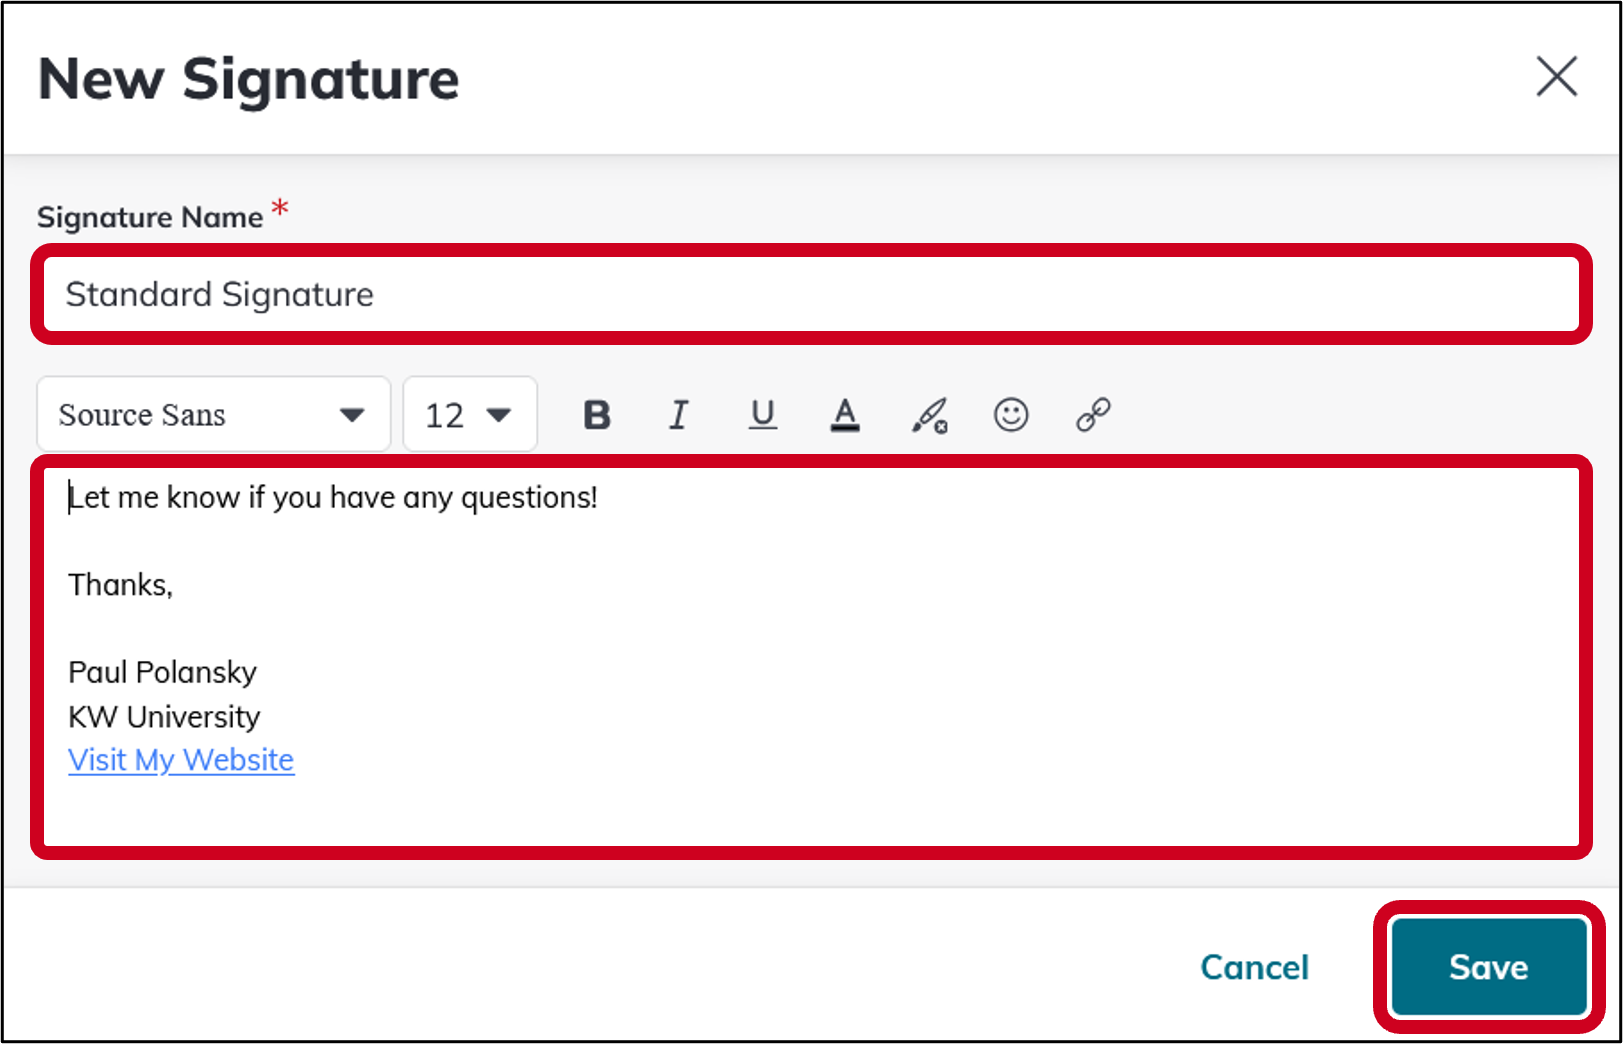The width and height of the screenshot is (1623, 1044).
Task: Expand the font family selector chevron
Action: (352, 414)
